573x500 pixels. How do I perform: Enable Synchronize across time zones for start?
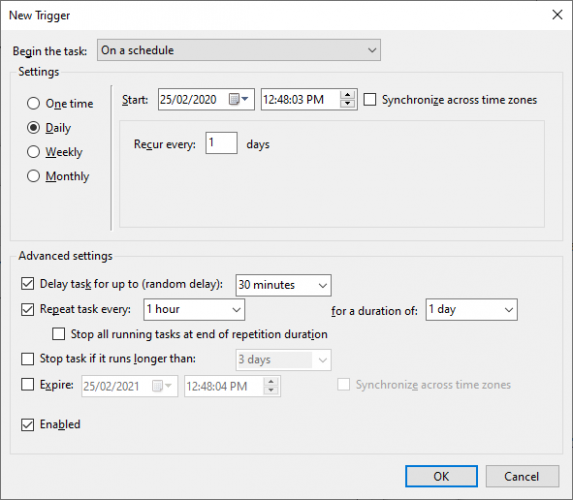click(370, 99)
